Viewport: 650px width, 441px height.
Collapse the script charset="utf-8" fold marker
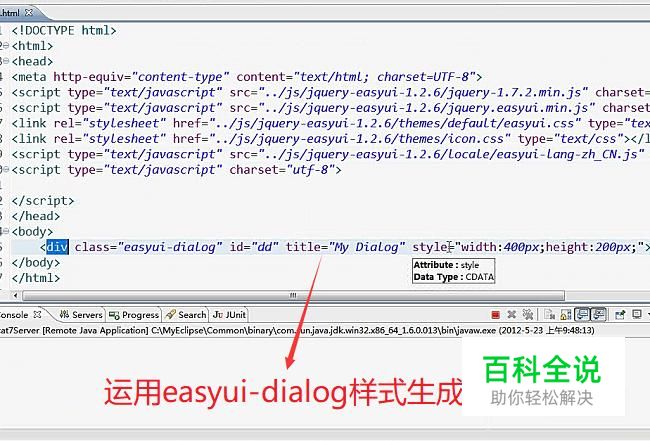(x=5, y=170)
